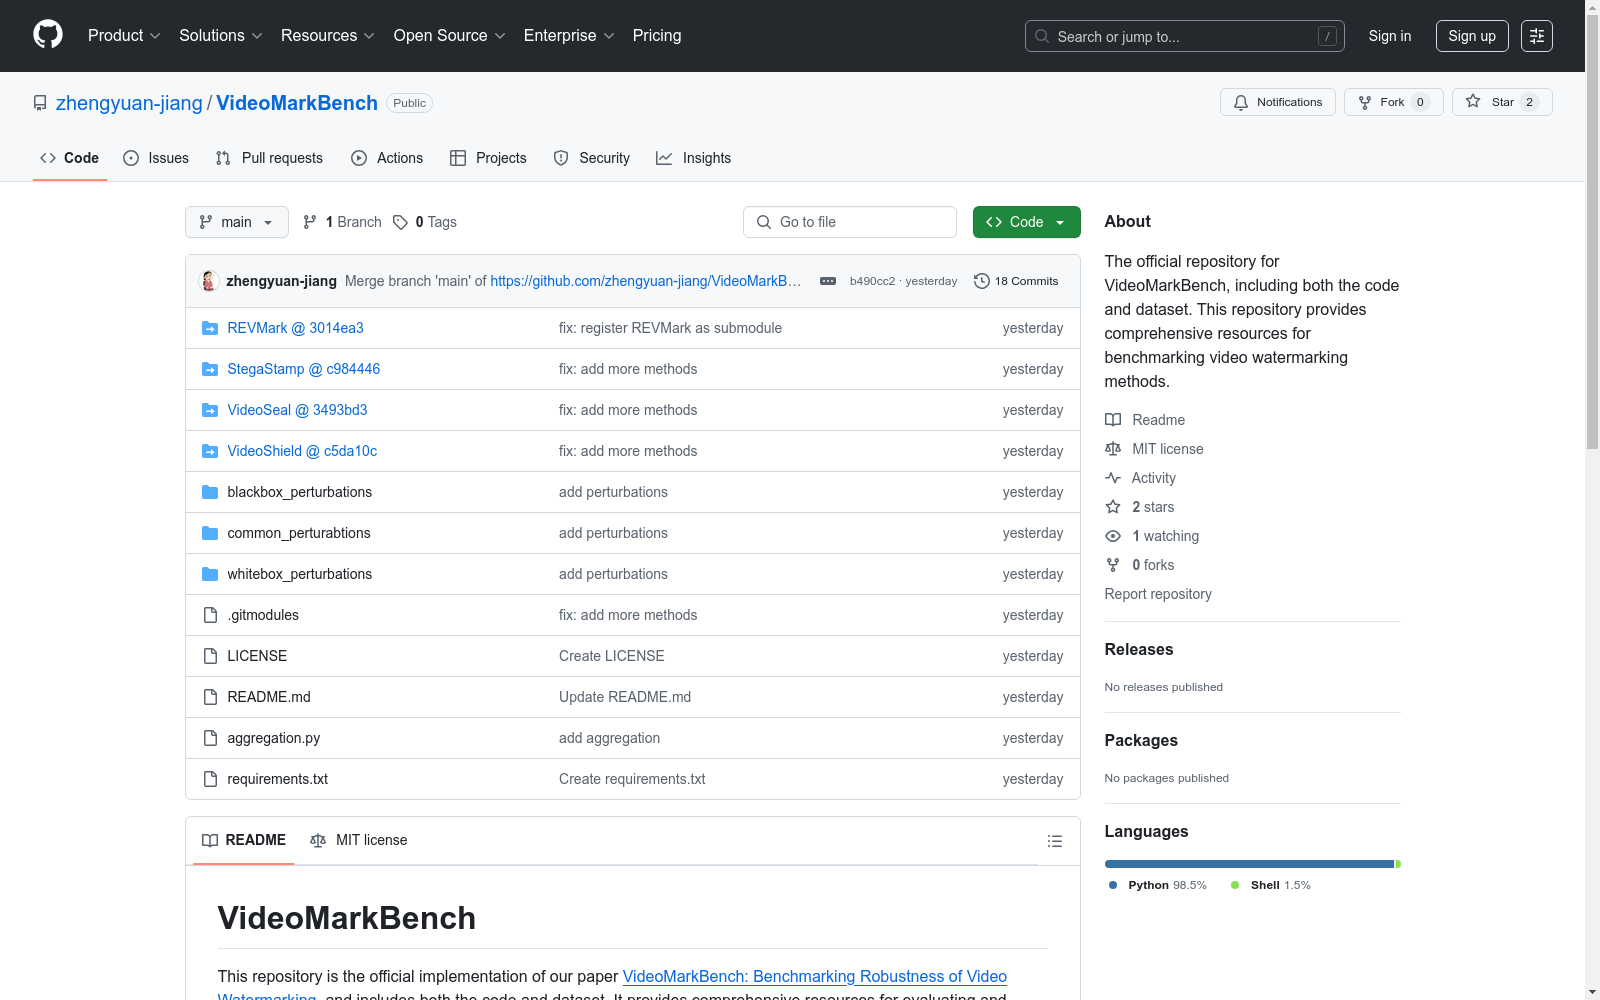Click the Shell 1.5% language legend

click(1271, 885)
